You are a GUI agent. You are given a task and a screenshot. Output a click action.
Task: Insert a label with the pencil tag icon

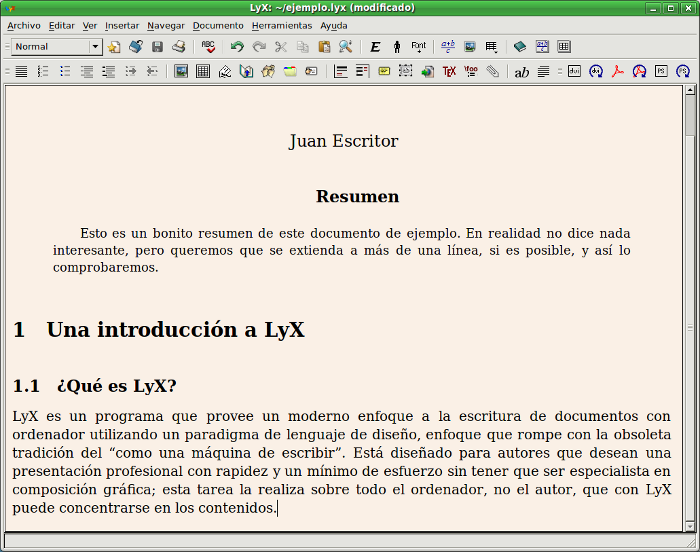[x=225, y=71]
